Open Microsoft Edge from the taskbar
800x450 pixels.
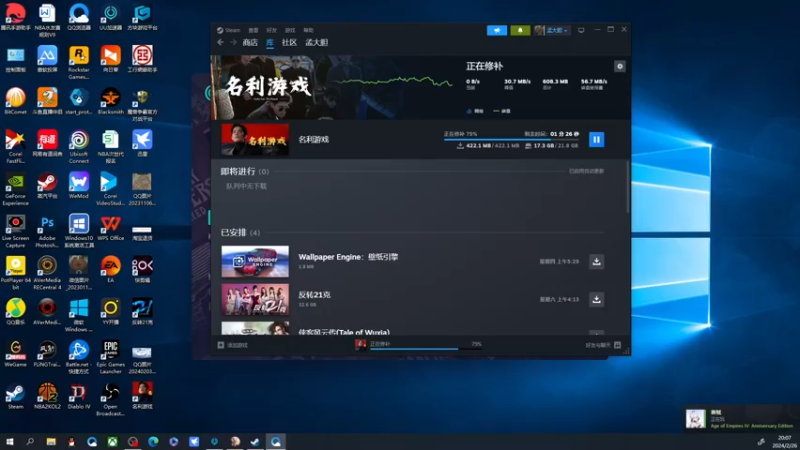tap(153, 441)
